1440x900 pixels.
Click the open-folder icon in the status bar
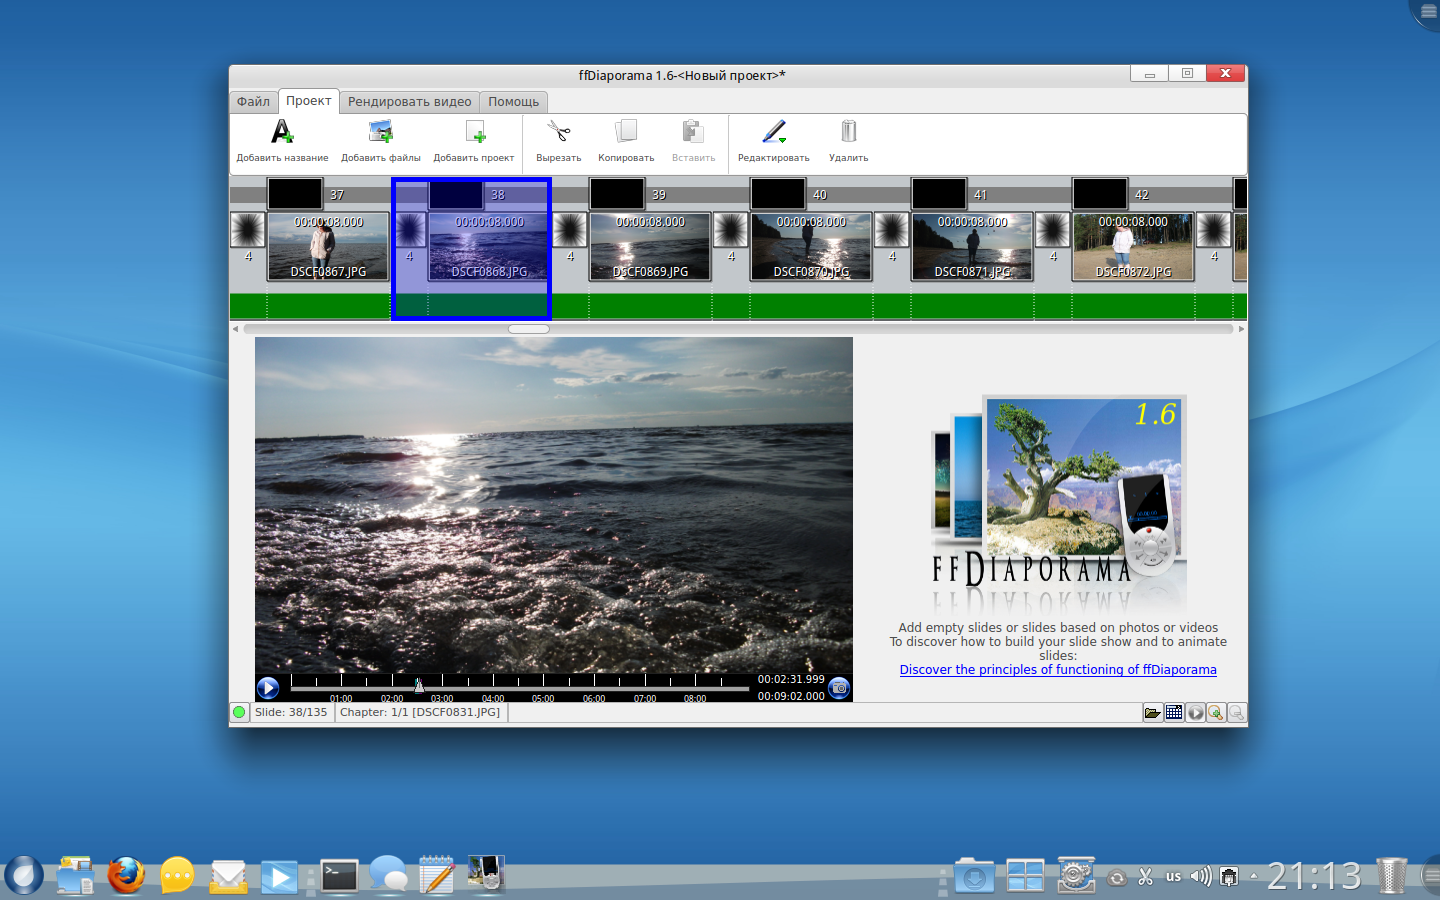click(1153, 713)
